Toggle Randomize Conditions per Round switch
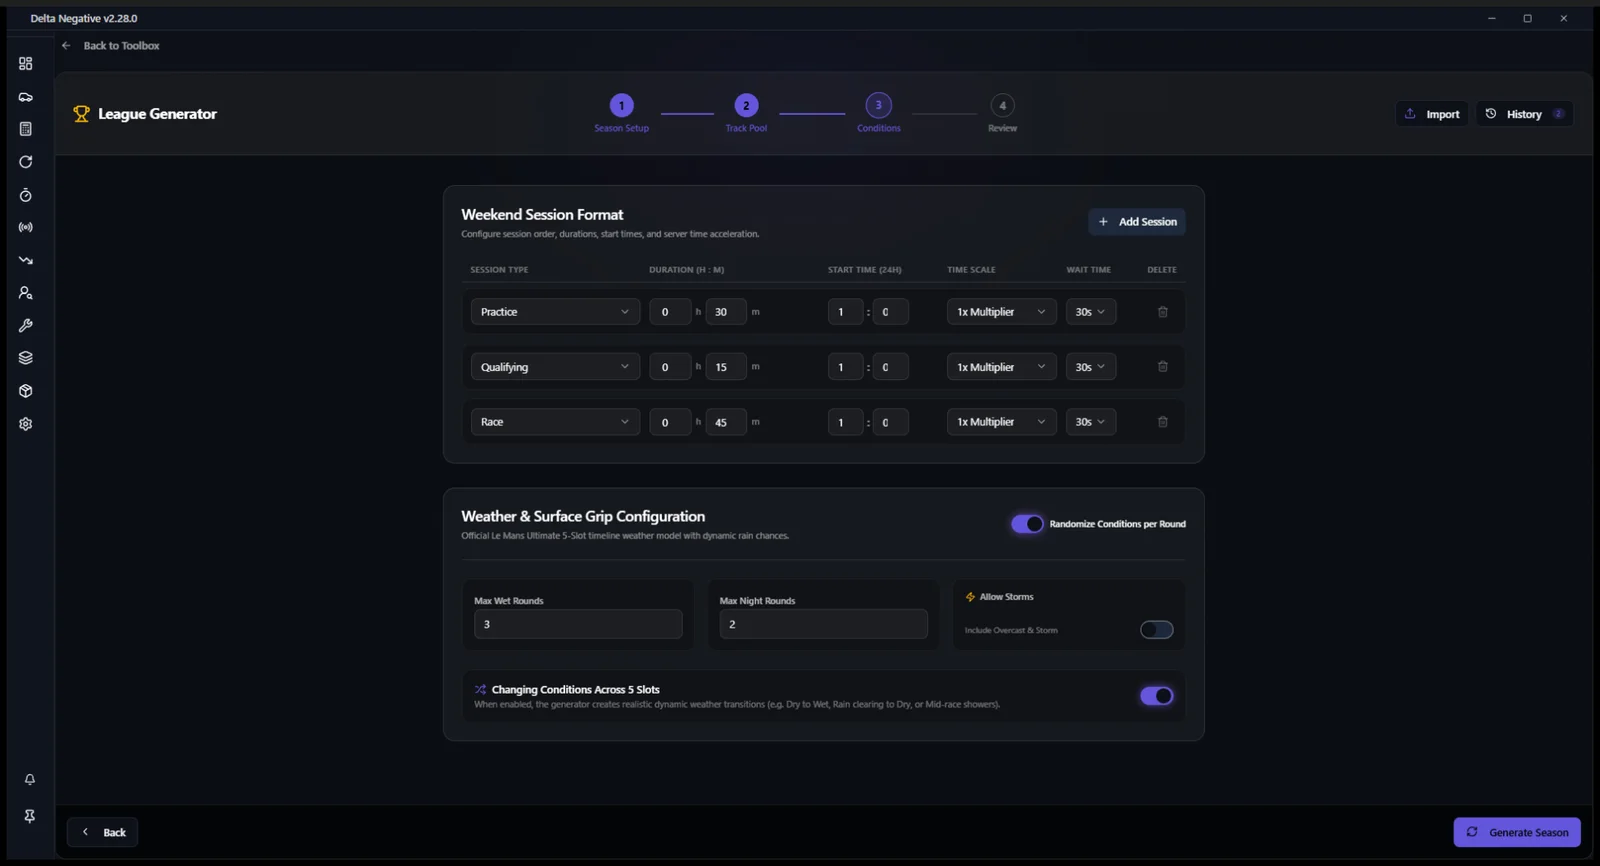Screen dimensions: 1600x866 tap(1027, 524)
